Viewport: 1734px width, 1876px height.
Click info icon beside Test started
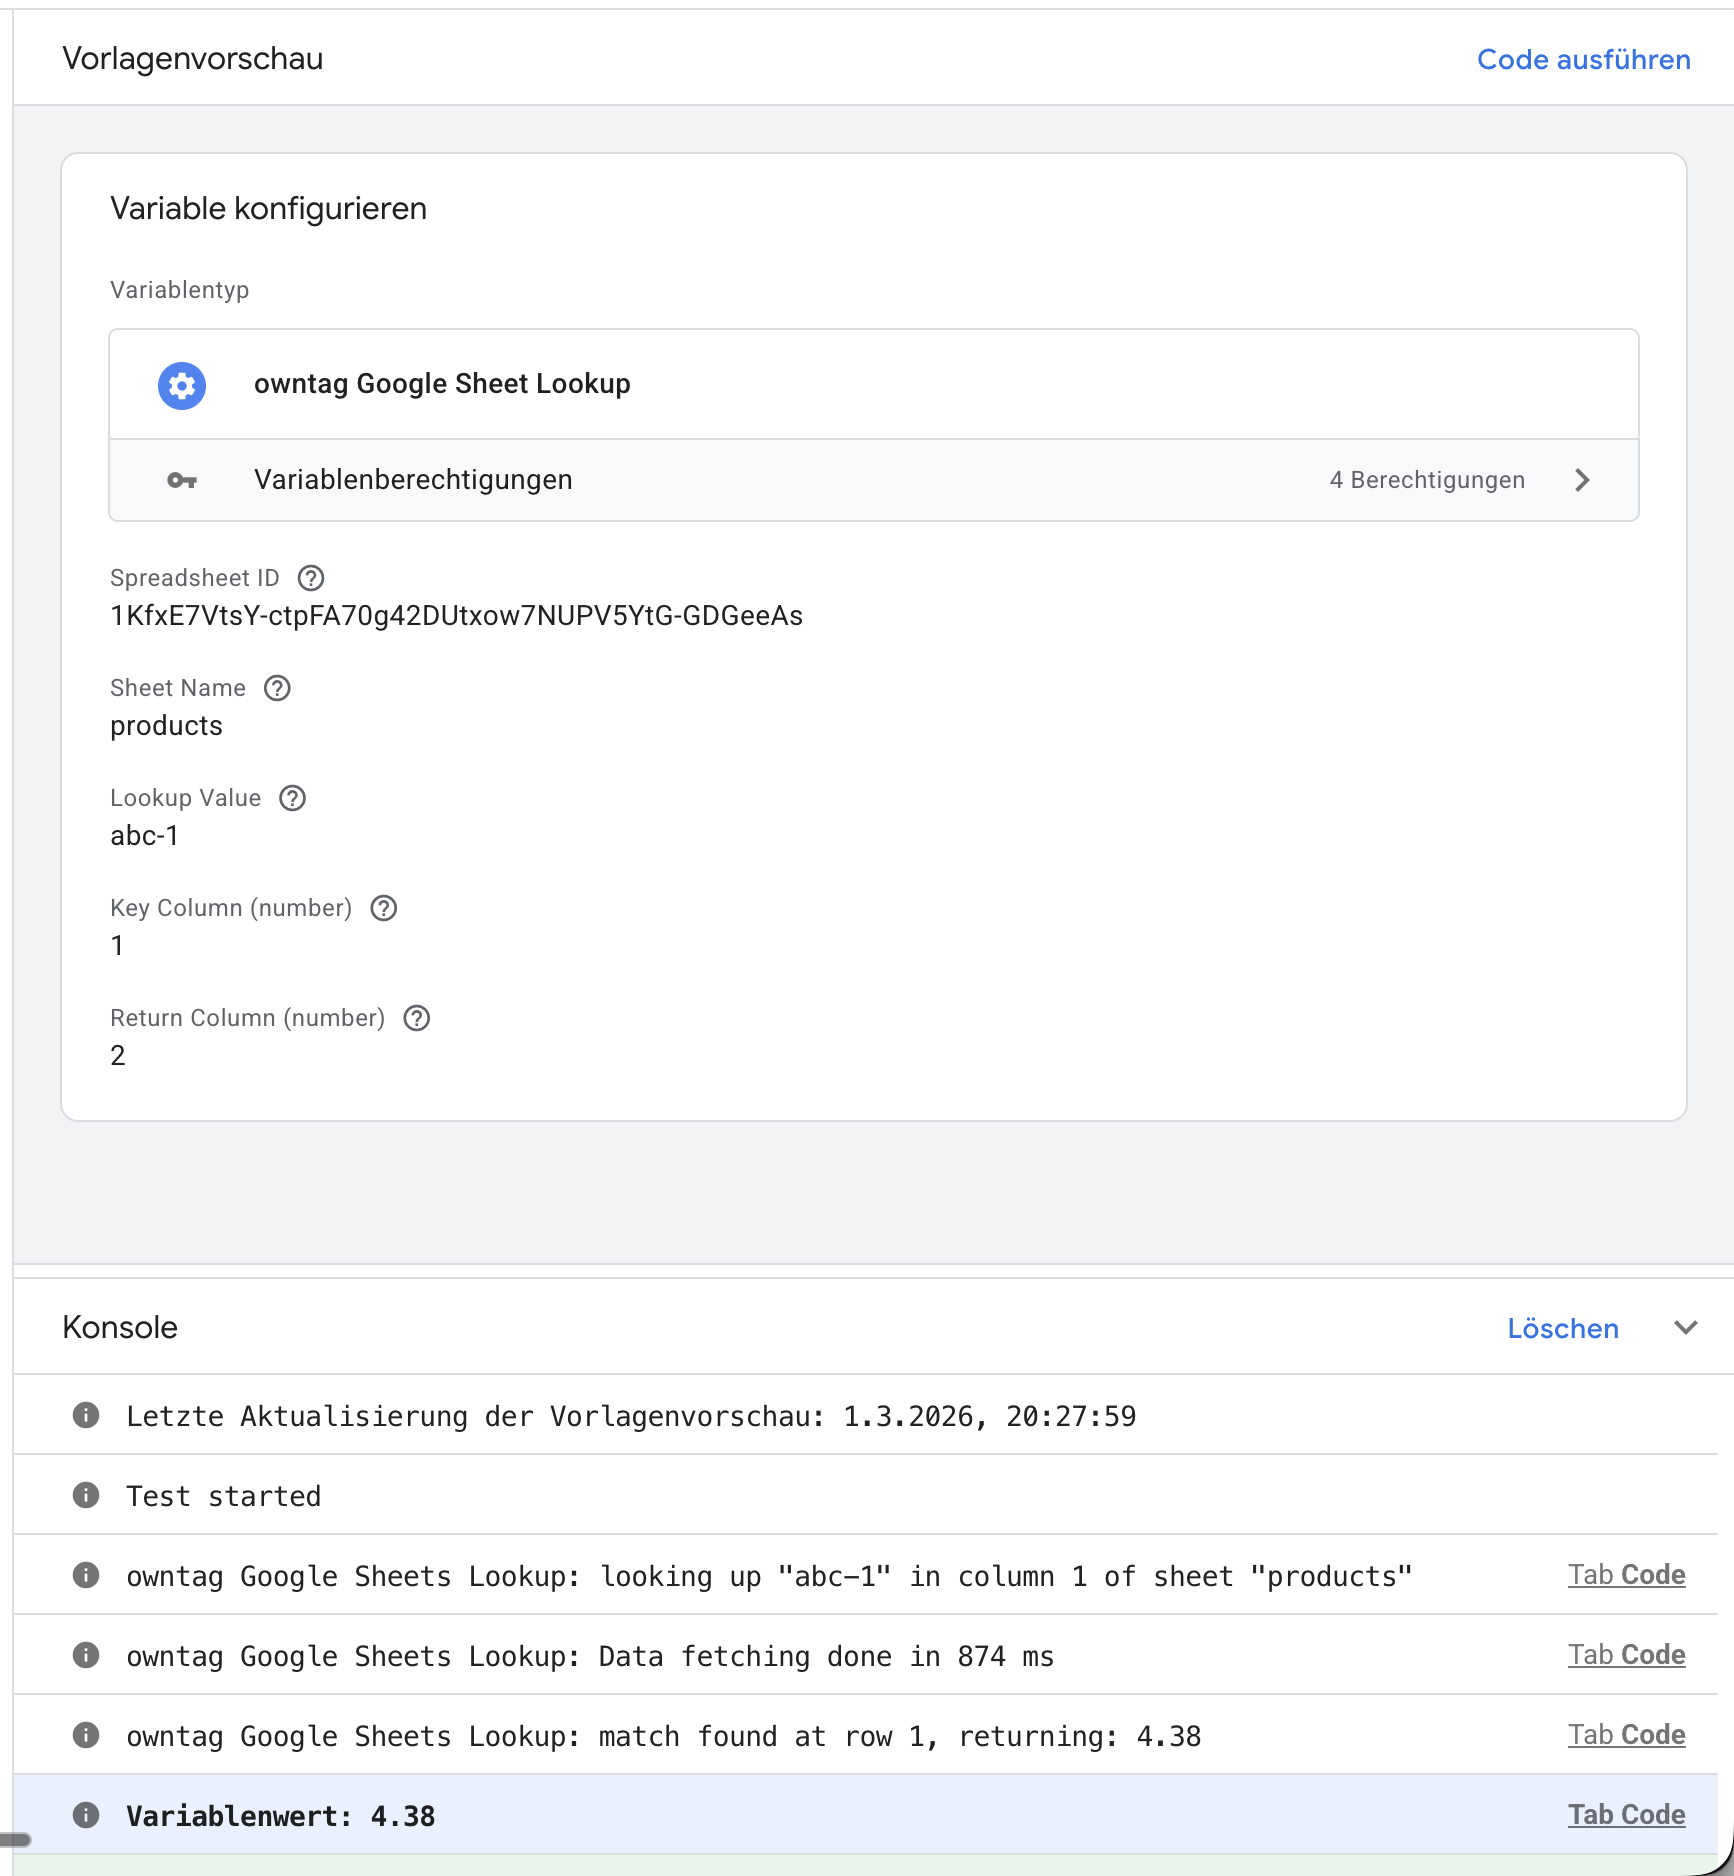86,1495
